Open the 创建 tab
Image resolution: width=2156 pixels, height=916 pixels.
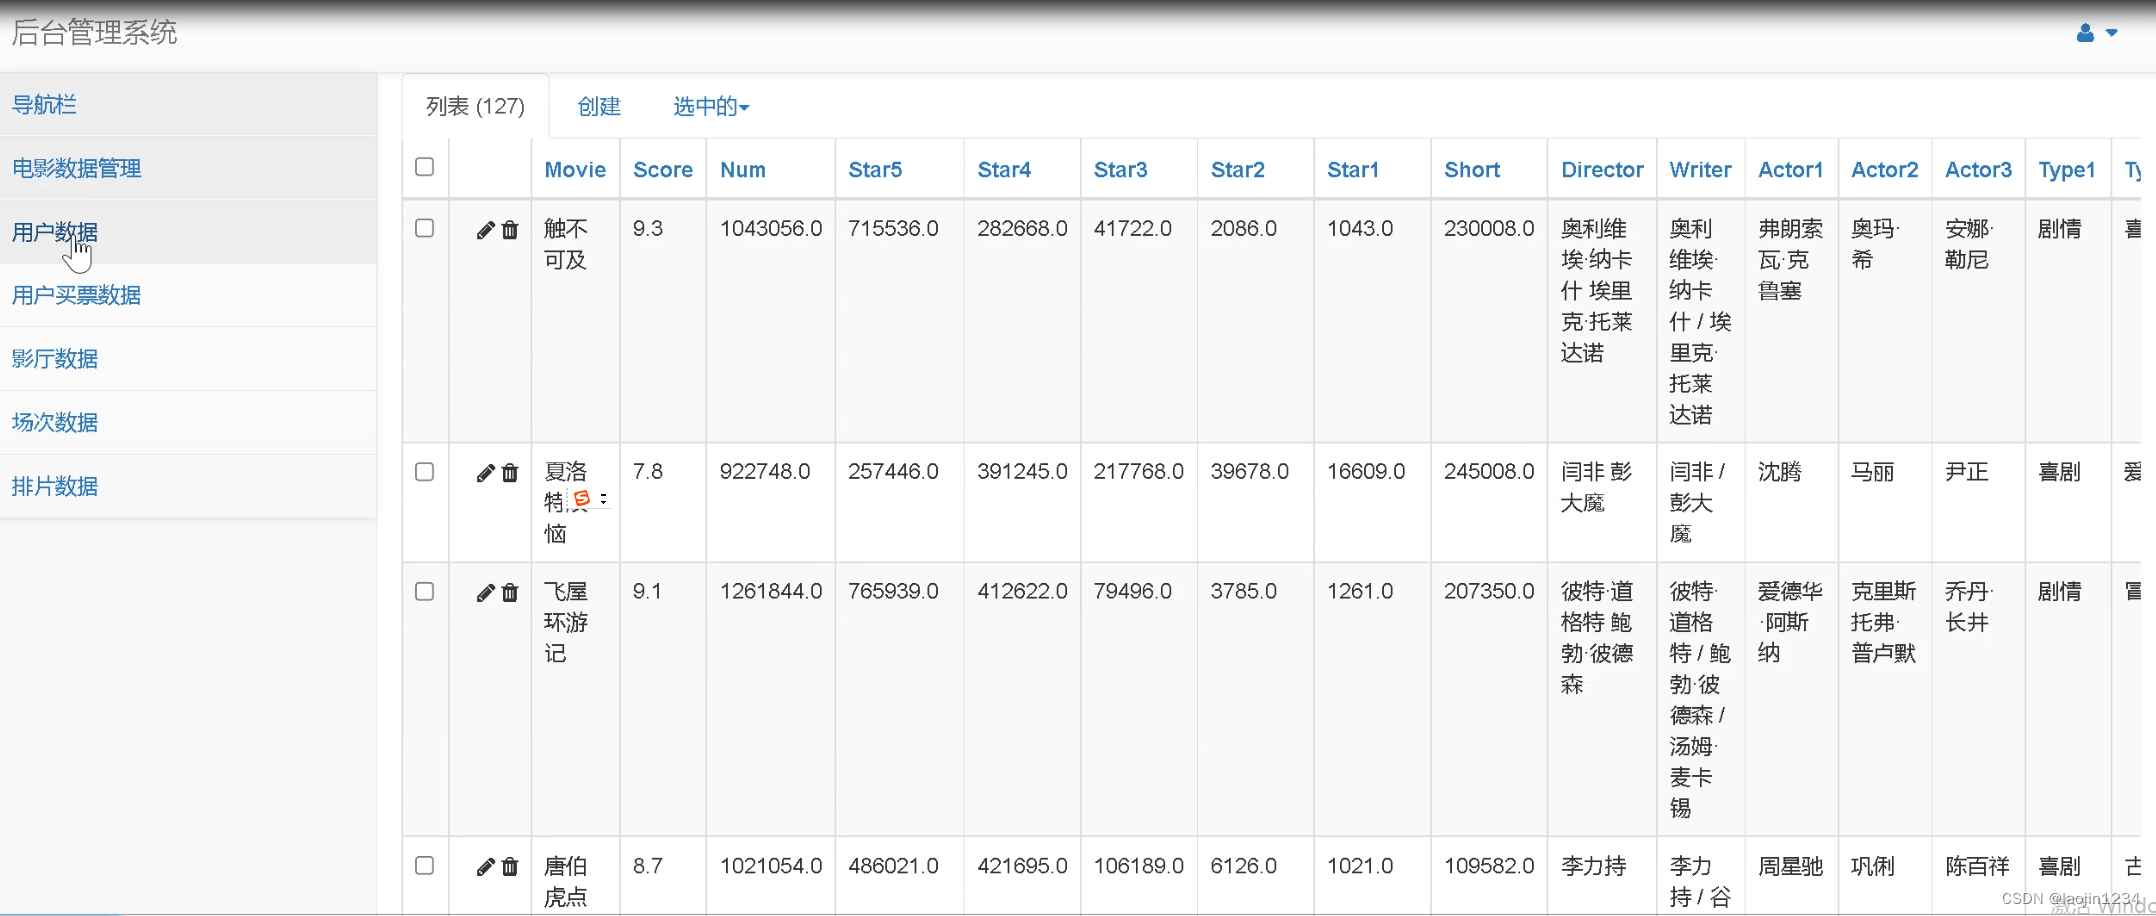pyautogui.click(x=599, y=106)
